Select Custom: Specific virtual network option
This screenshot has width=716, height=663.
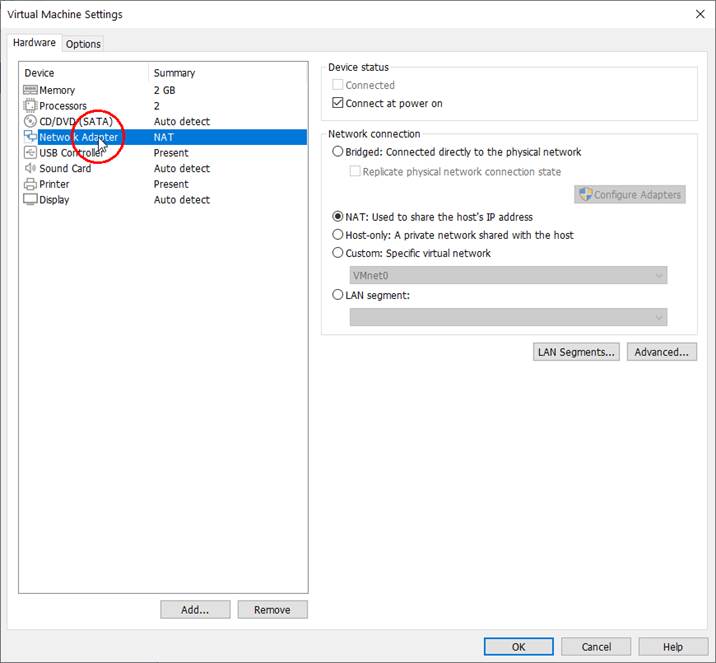(x=337, y=253)
